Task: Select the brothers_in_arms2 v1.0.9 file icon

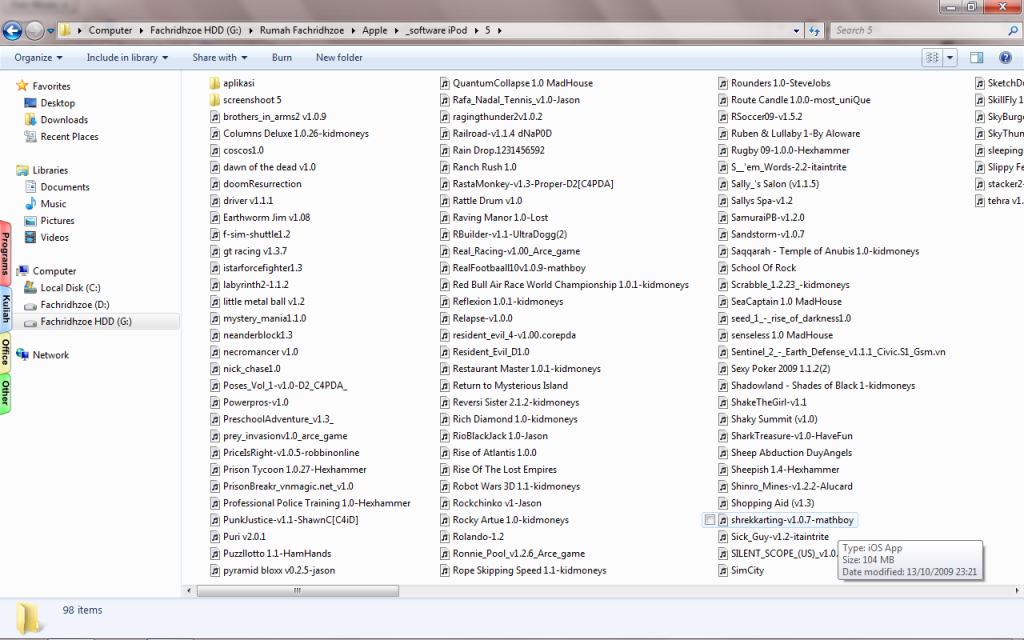Action: coord(215,117)
